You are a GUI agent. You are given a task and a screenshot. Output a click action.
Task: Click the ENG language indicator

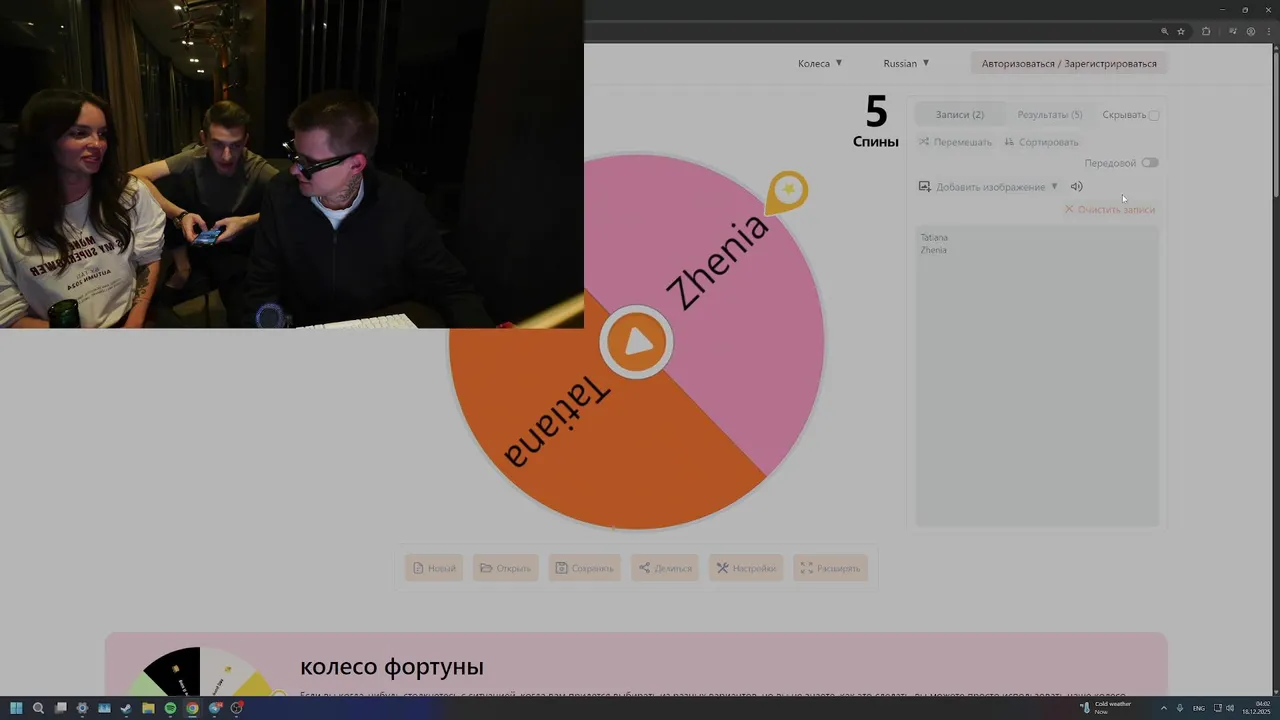pos(1199,708)
